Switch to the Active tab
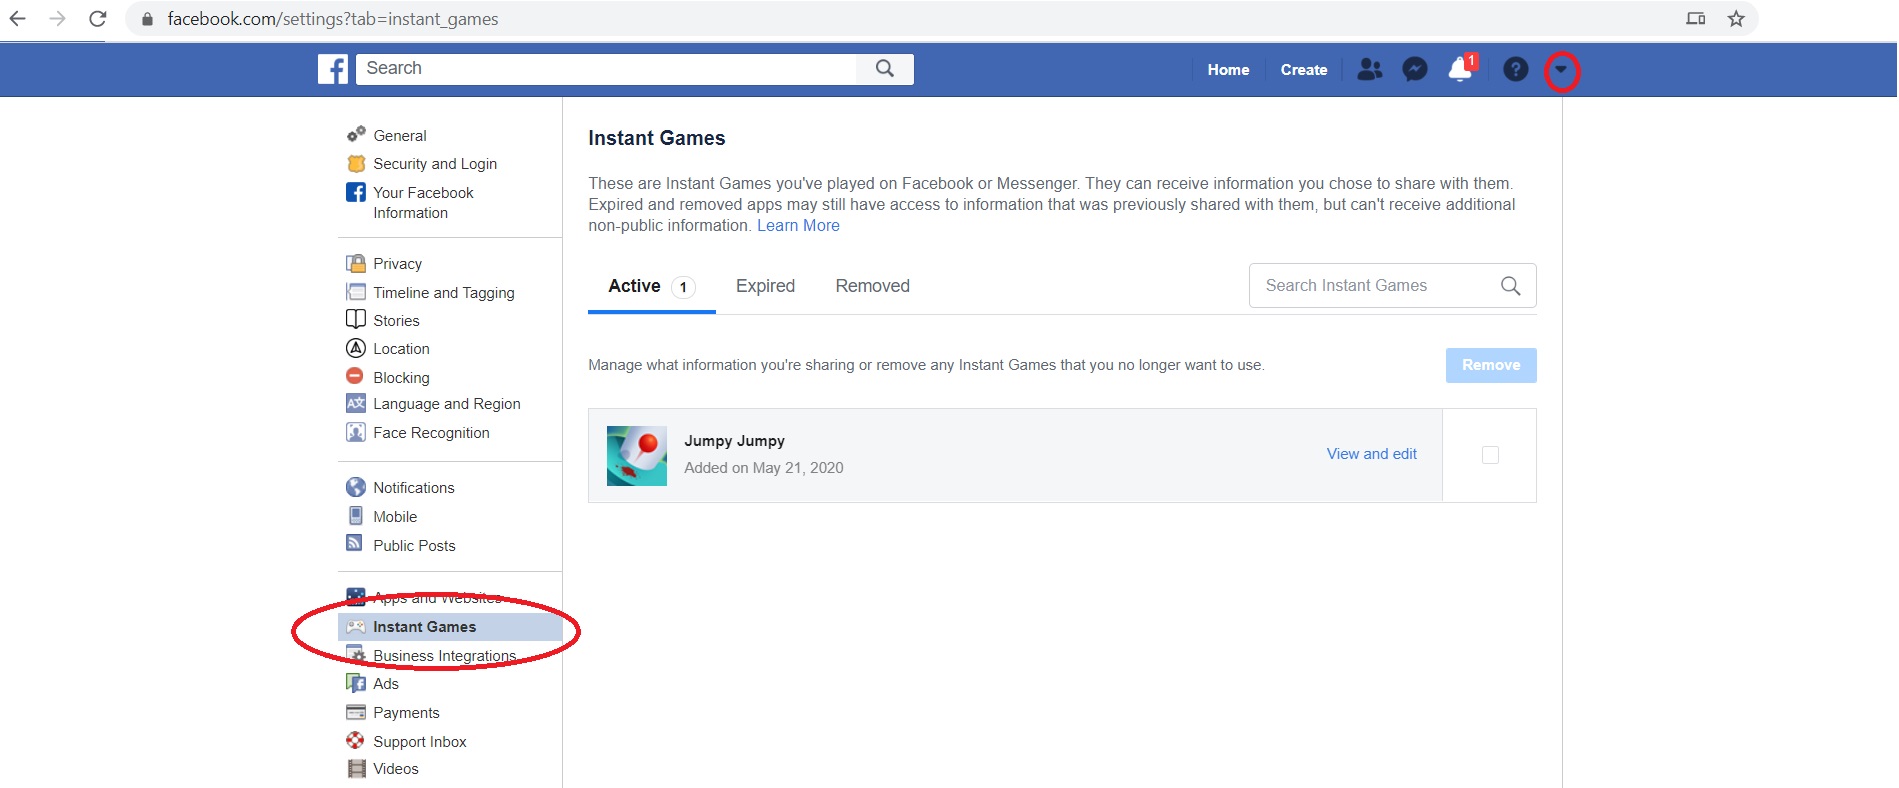This screenshot has width=1899, height=788. tap(652, 286)
